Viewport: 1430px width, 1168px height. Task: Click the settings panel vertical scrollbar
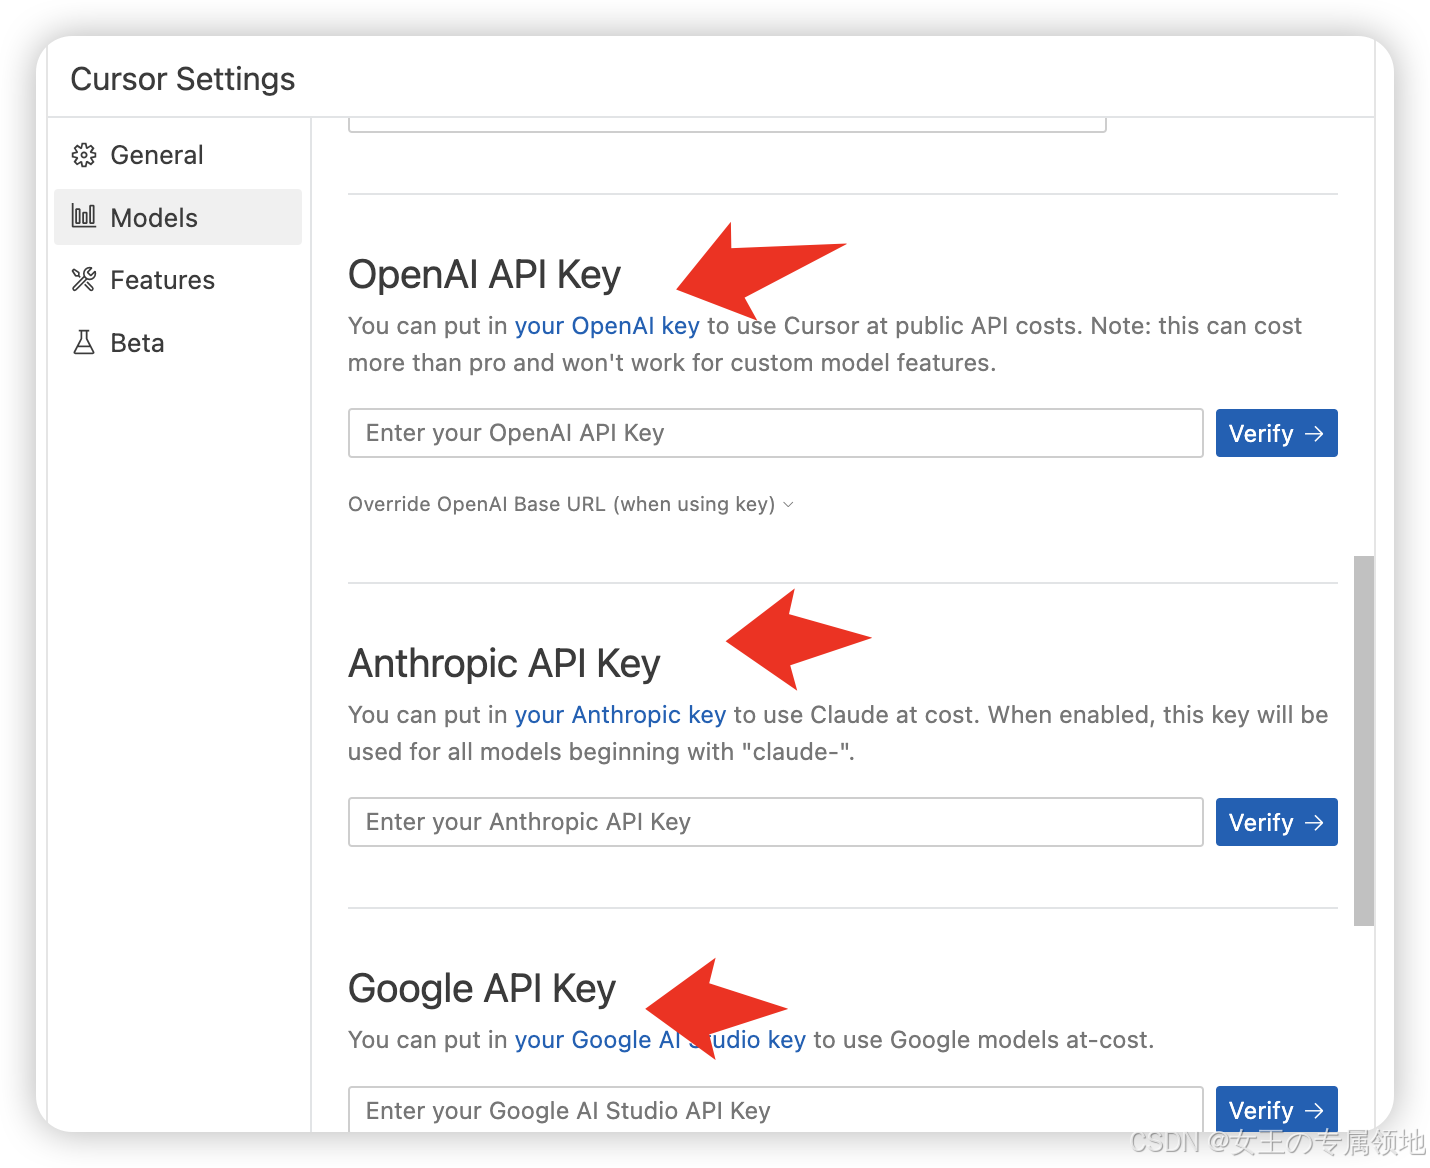1363,740
